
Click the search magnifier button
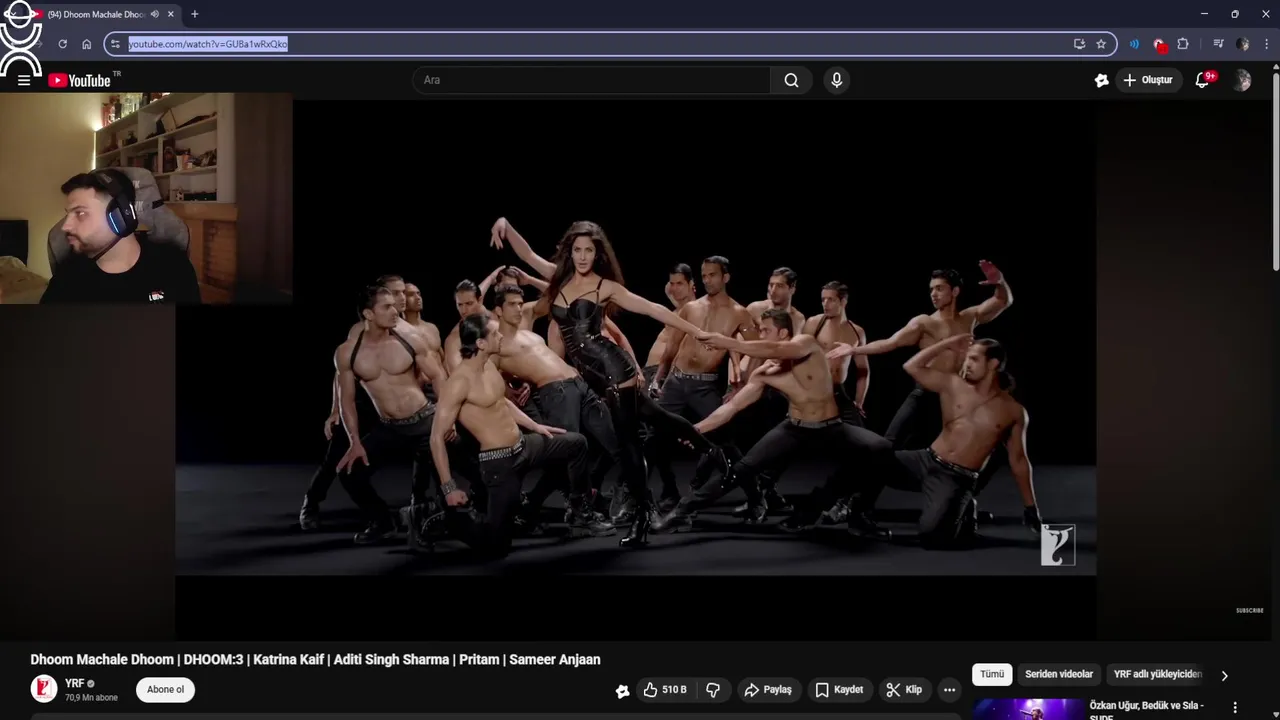tap(791, 80)
